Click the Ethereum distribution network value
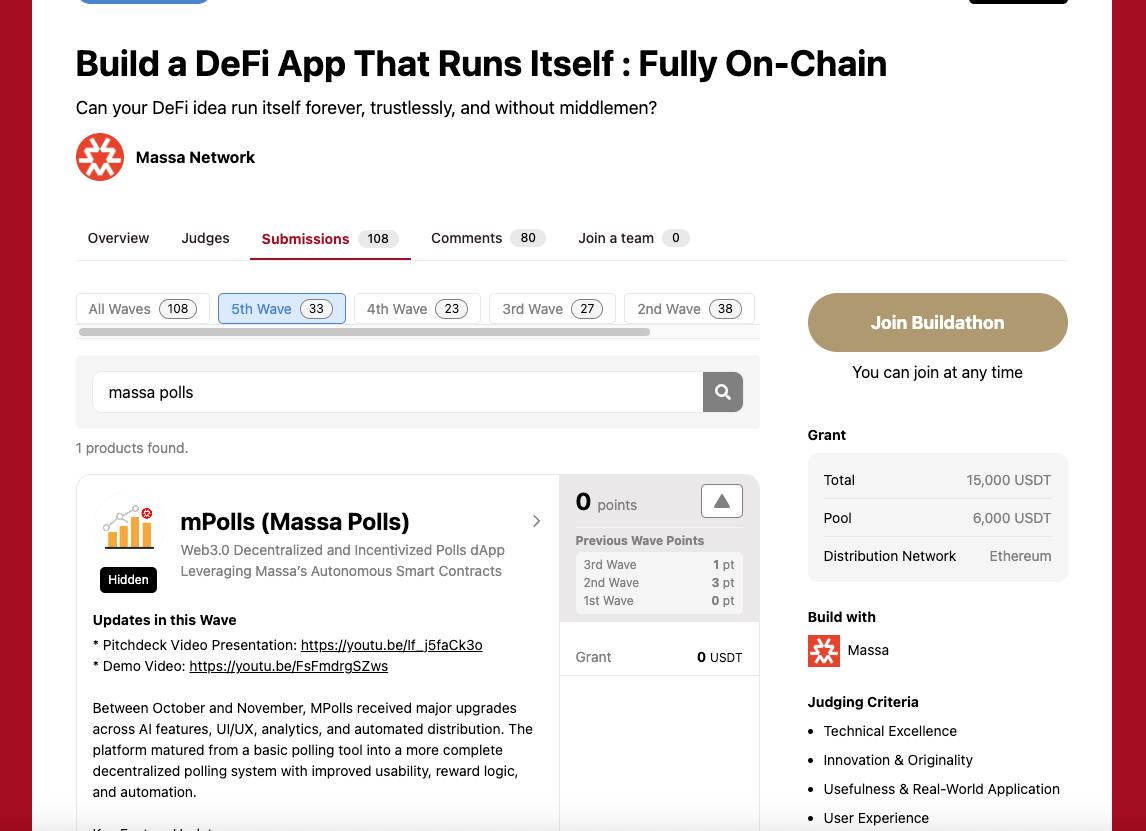 click(1020, 556)
